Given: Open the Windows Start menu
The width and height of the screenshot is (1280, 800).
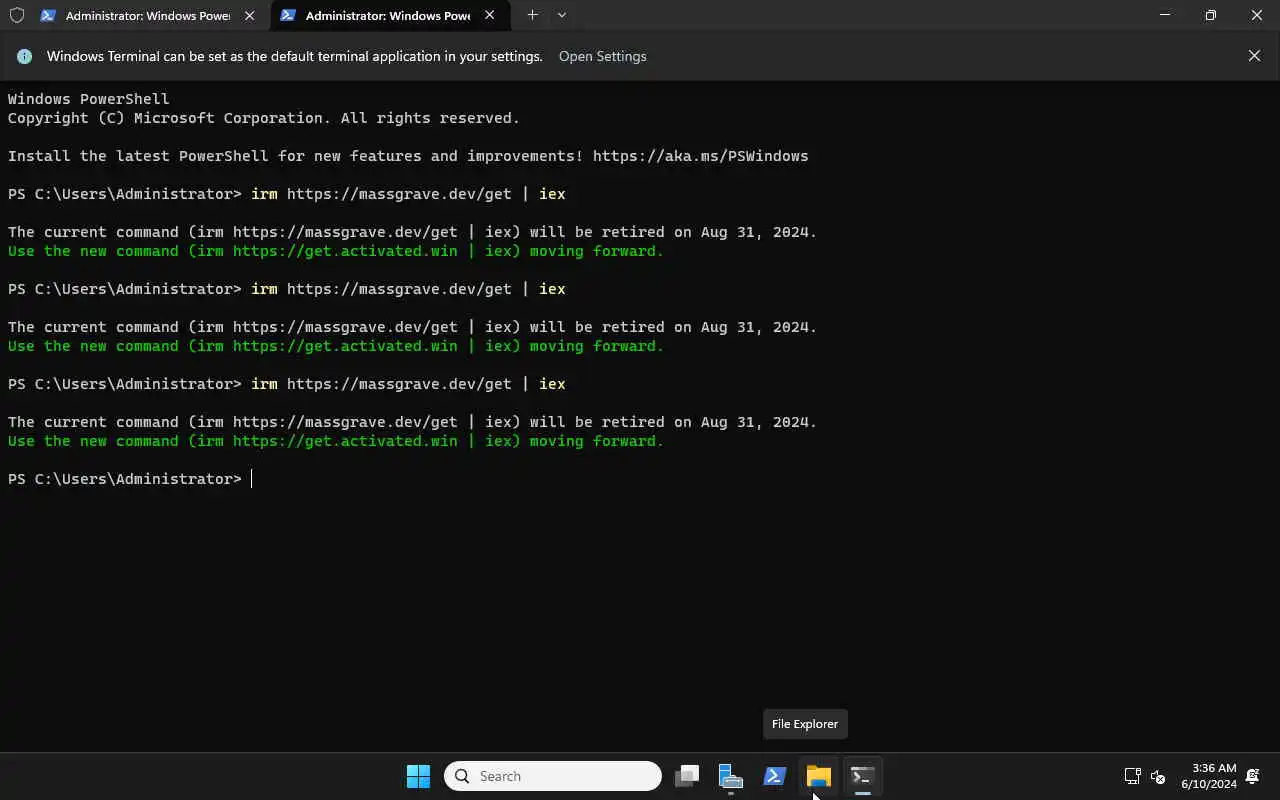Looking at the screenshot, I should tap(418, 776).
